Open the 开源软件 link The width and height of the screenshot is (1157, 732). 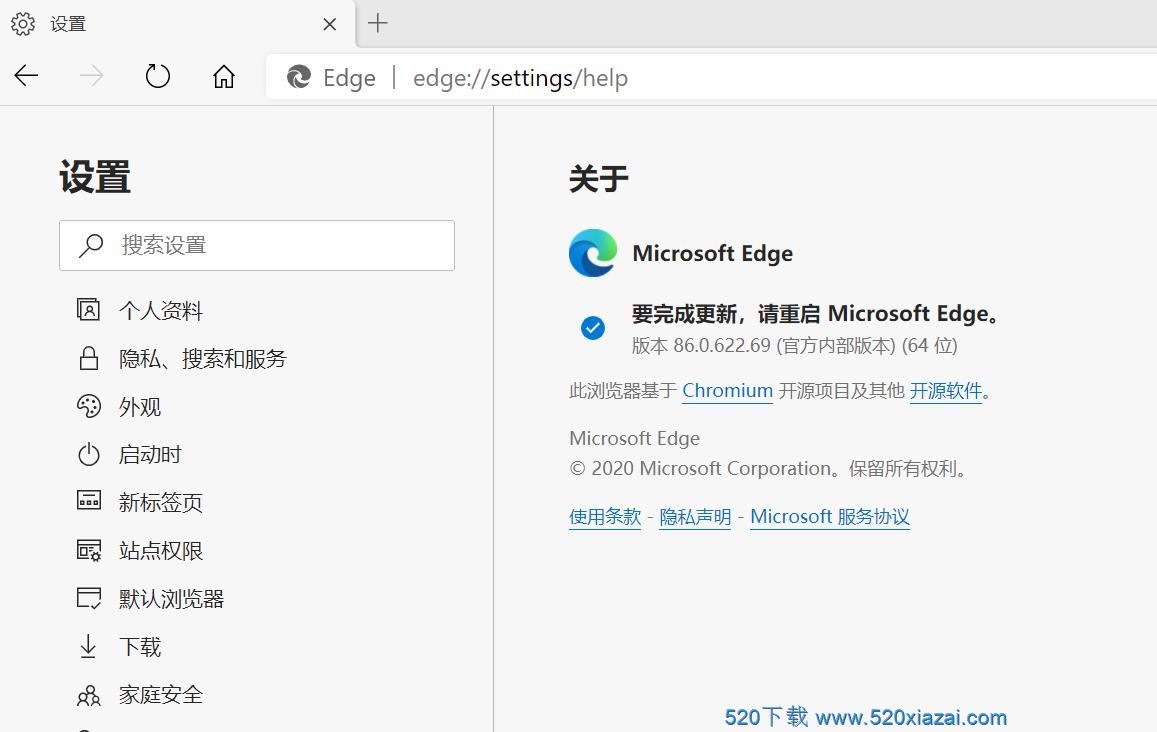click(x=946, y=390)
